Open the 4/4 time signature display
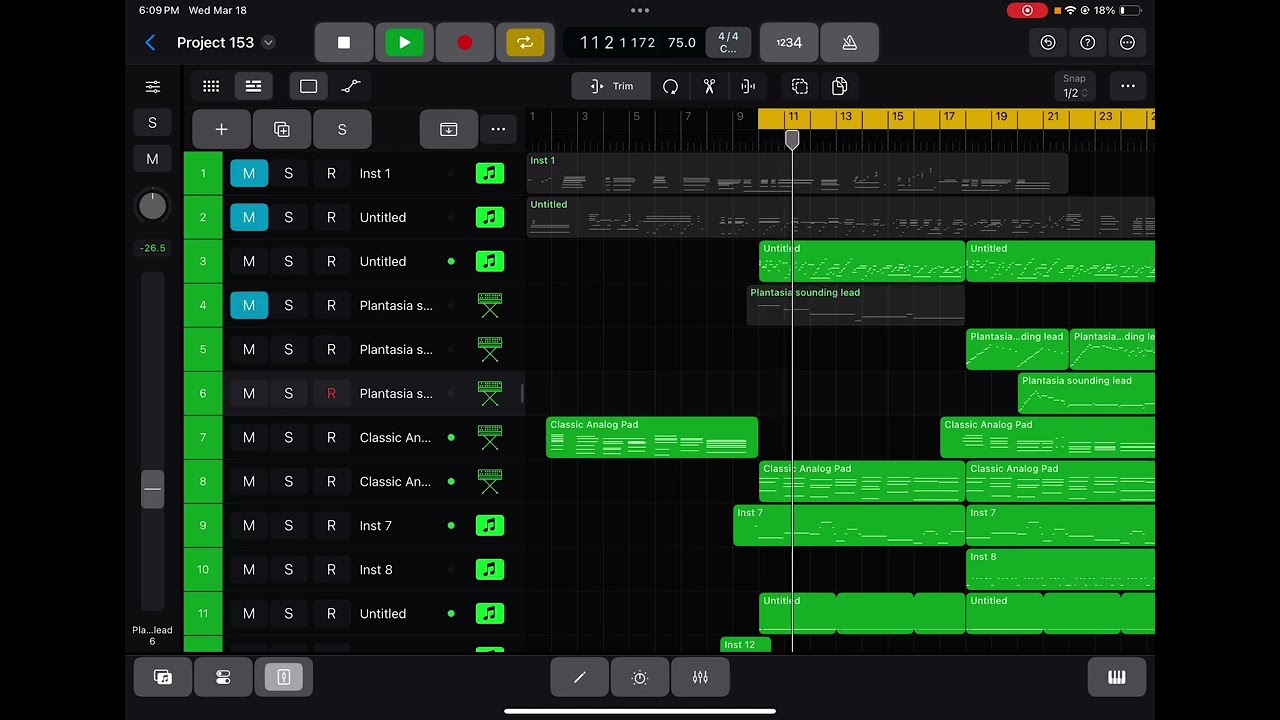Screen dimensions: 1280x720 pos(728,42)
